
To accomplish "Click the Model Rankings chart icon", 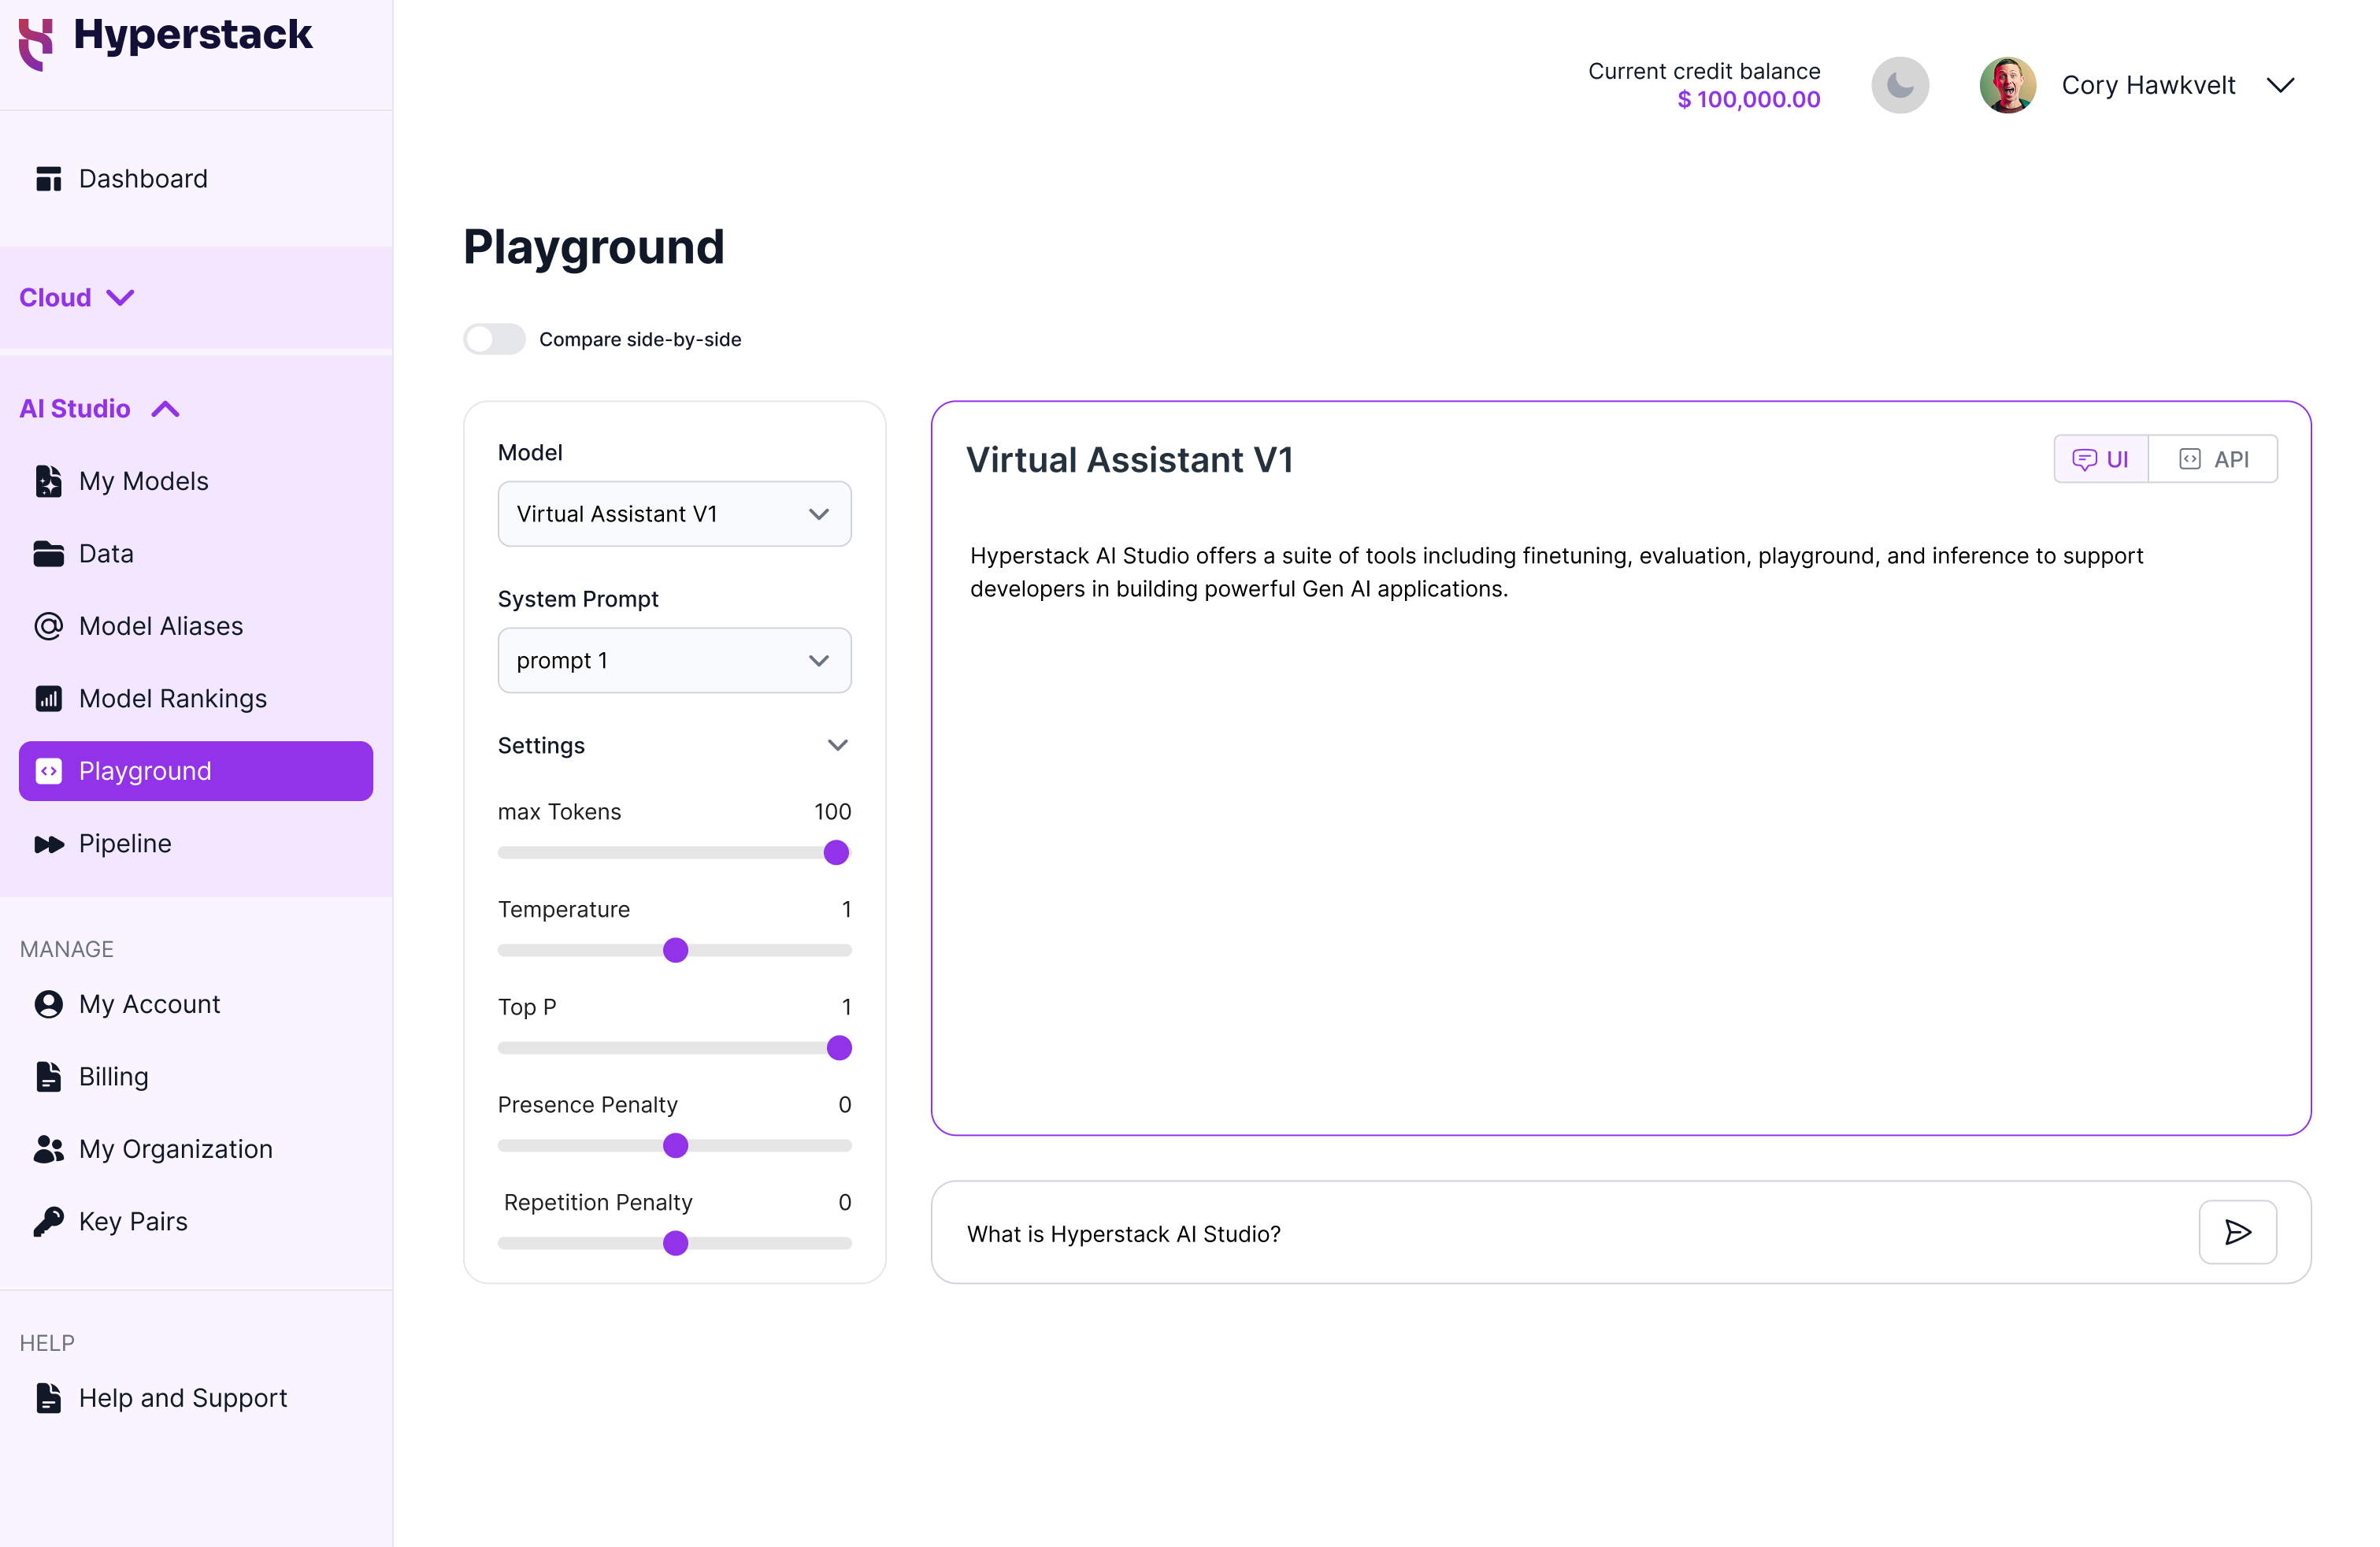I will point(48,698).
